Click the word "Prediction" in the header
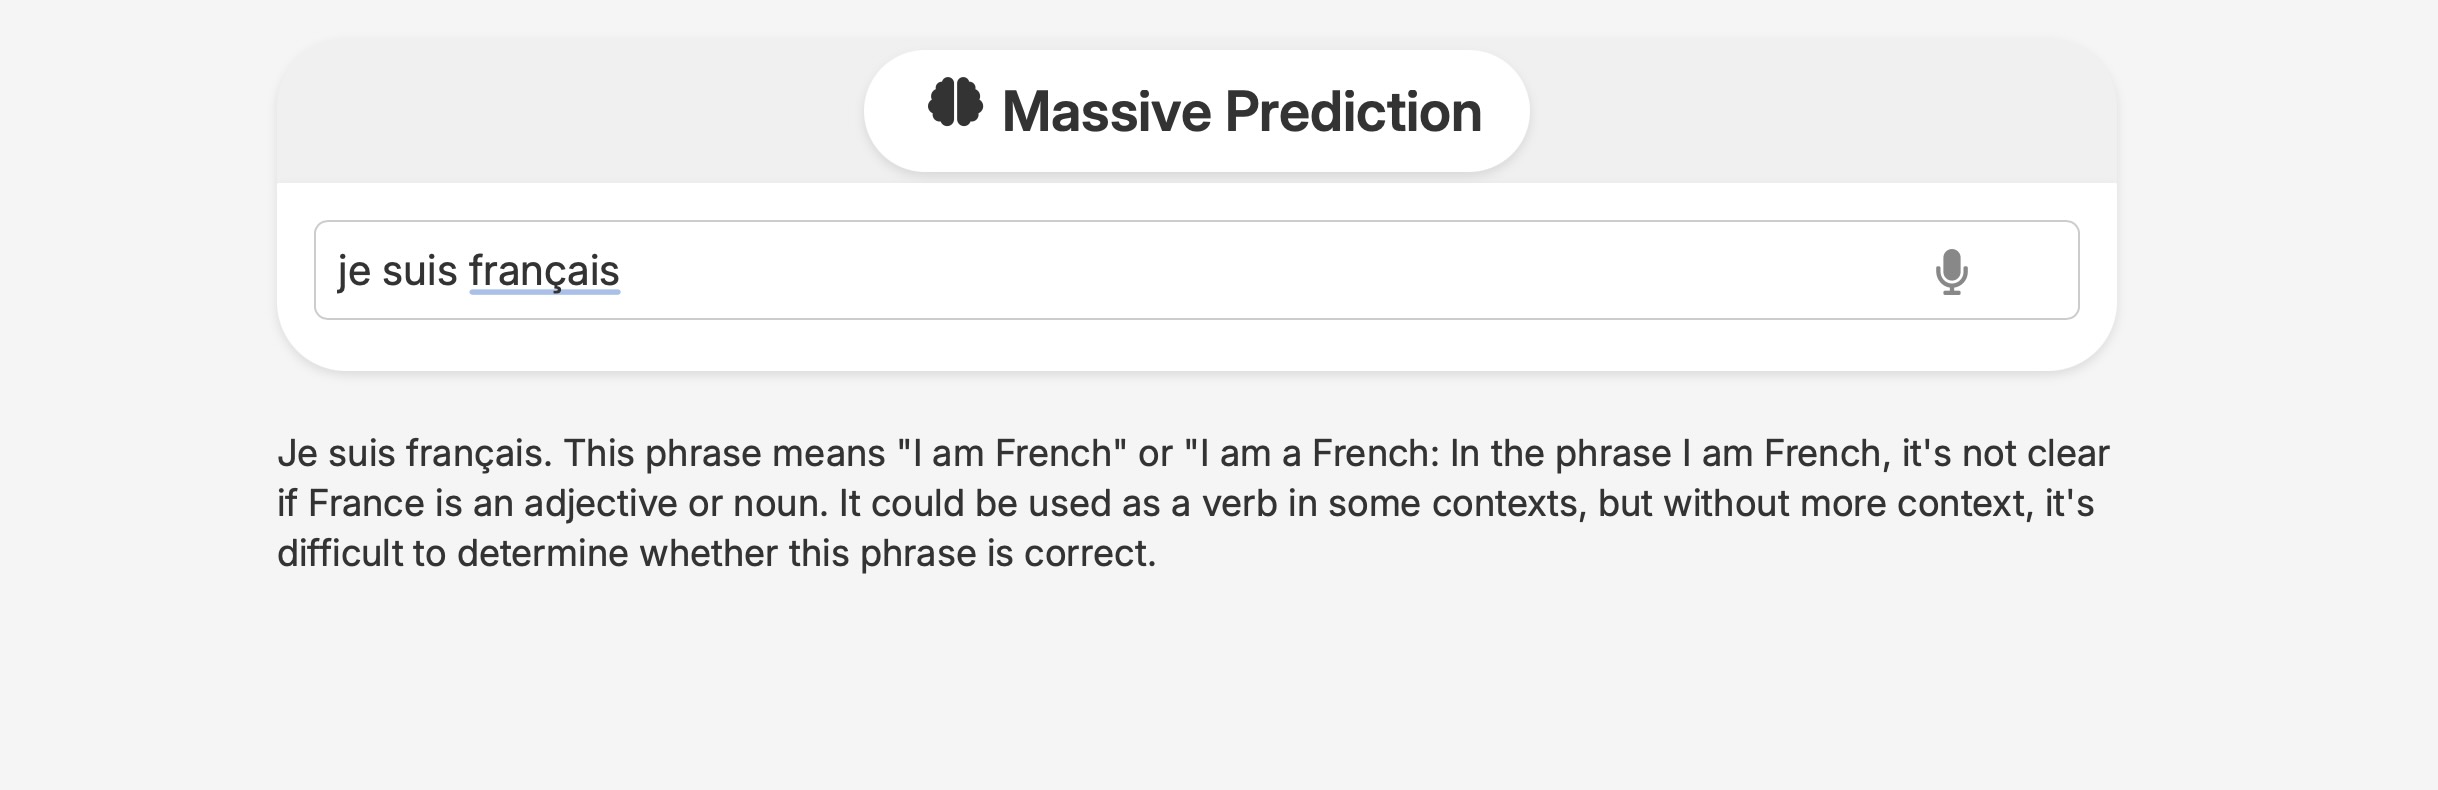This screenshot has width=2438, height=790. (x=1353, y=111)
